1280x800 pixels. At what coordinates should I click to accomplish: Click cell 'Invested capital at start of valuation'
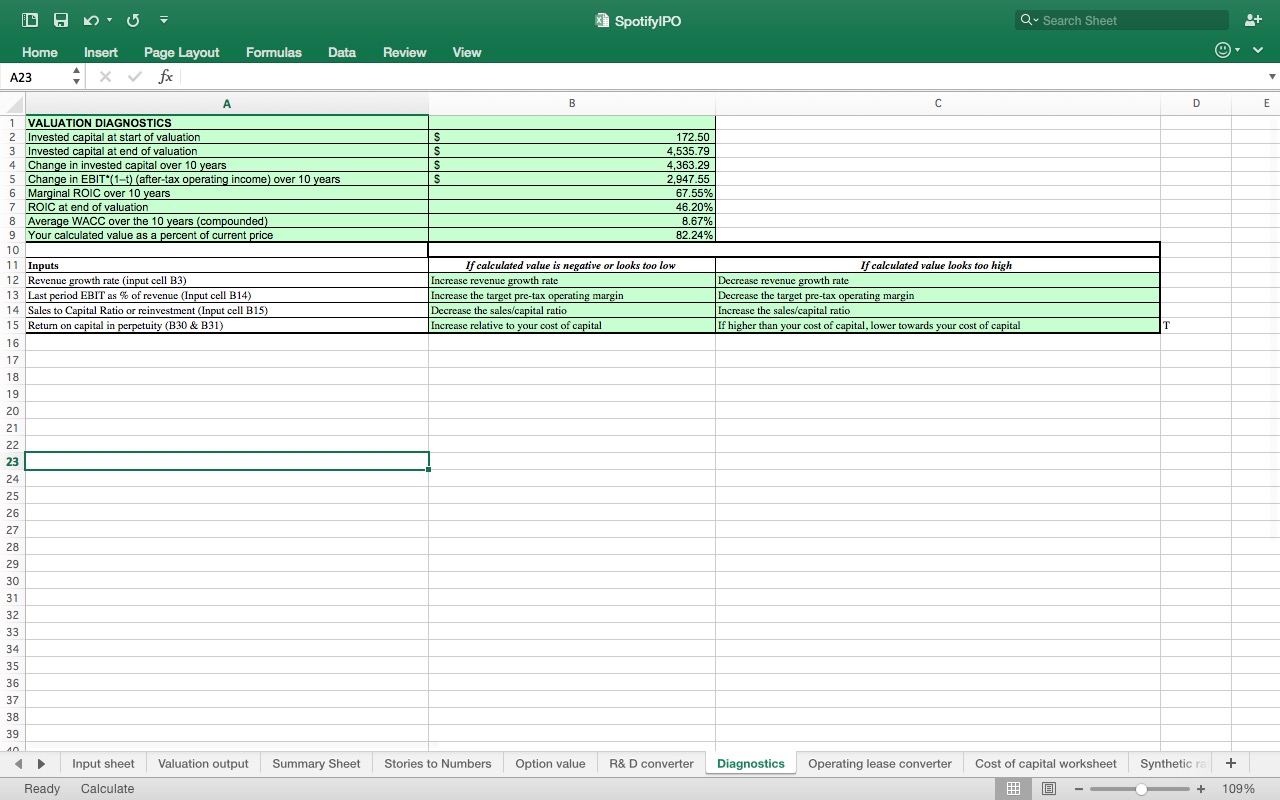(227, 137)
